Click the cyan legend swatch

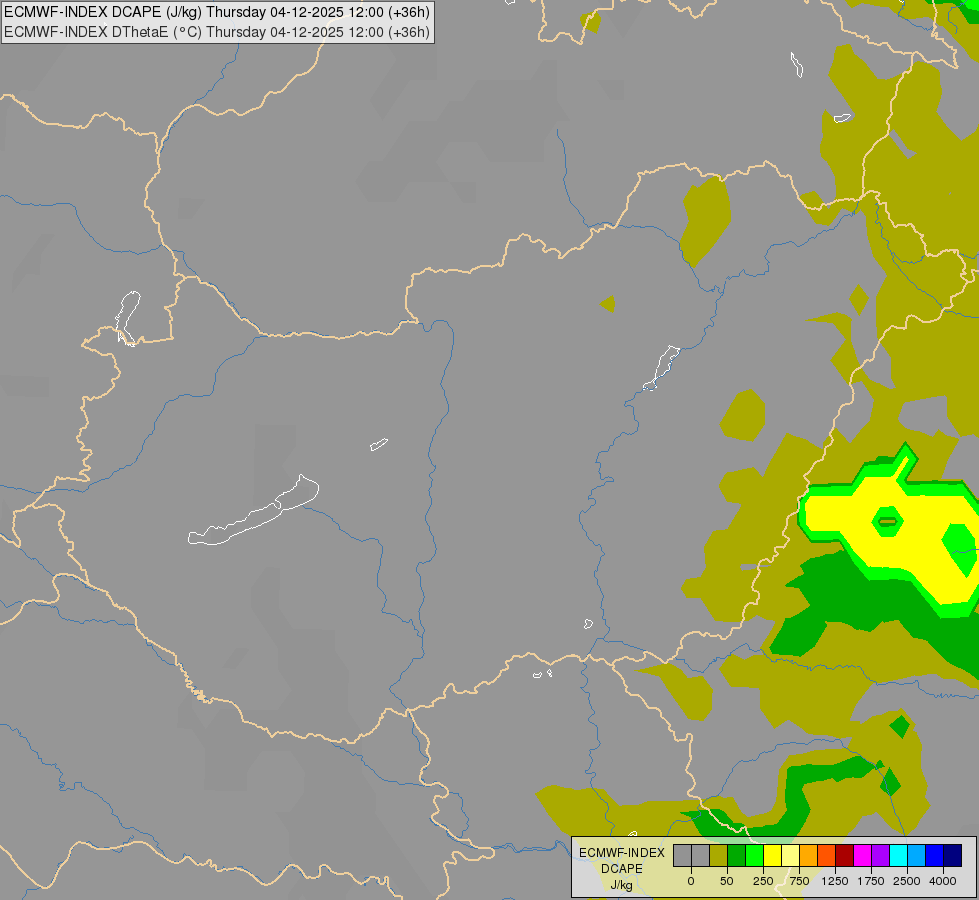click(898, 856)
